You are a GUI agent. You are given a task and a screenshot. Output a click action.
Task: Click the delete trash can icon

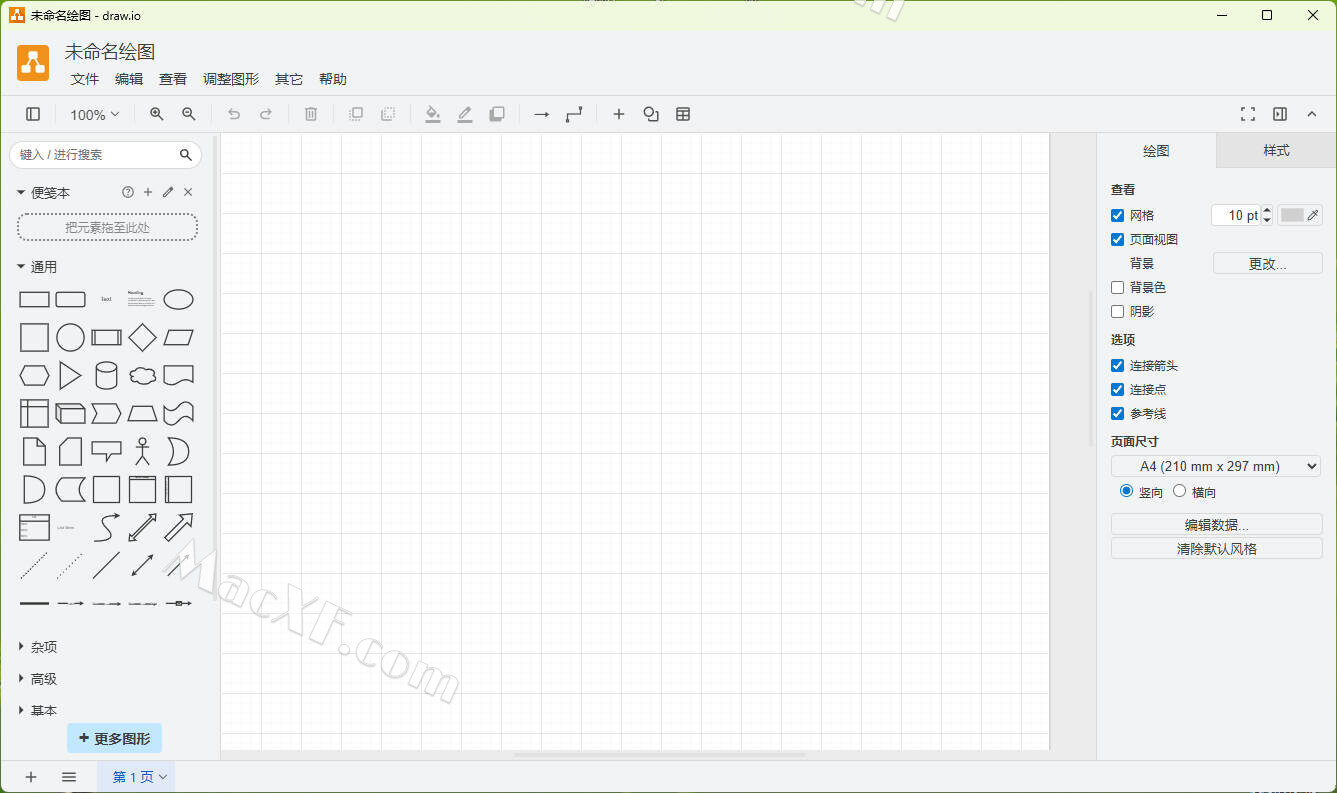pos(311,114)
